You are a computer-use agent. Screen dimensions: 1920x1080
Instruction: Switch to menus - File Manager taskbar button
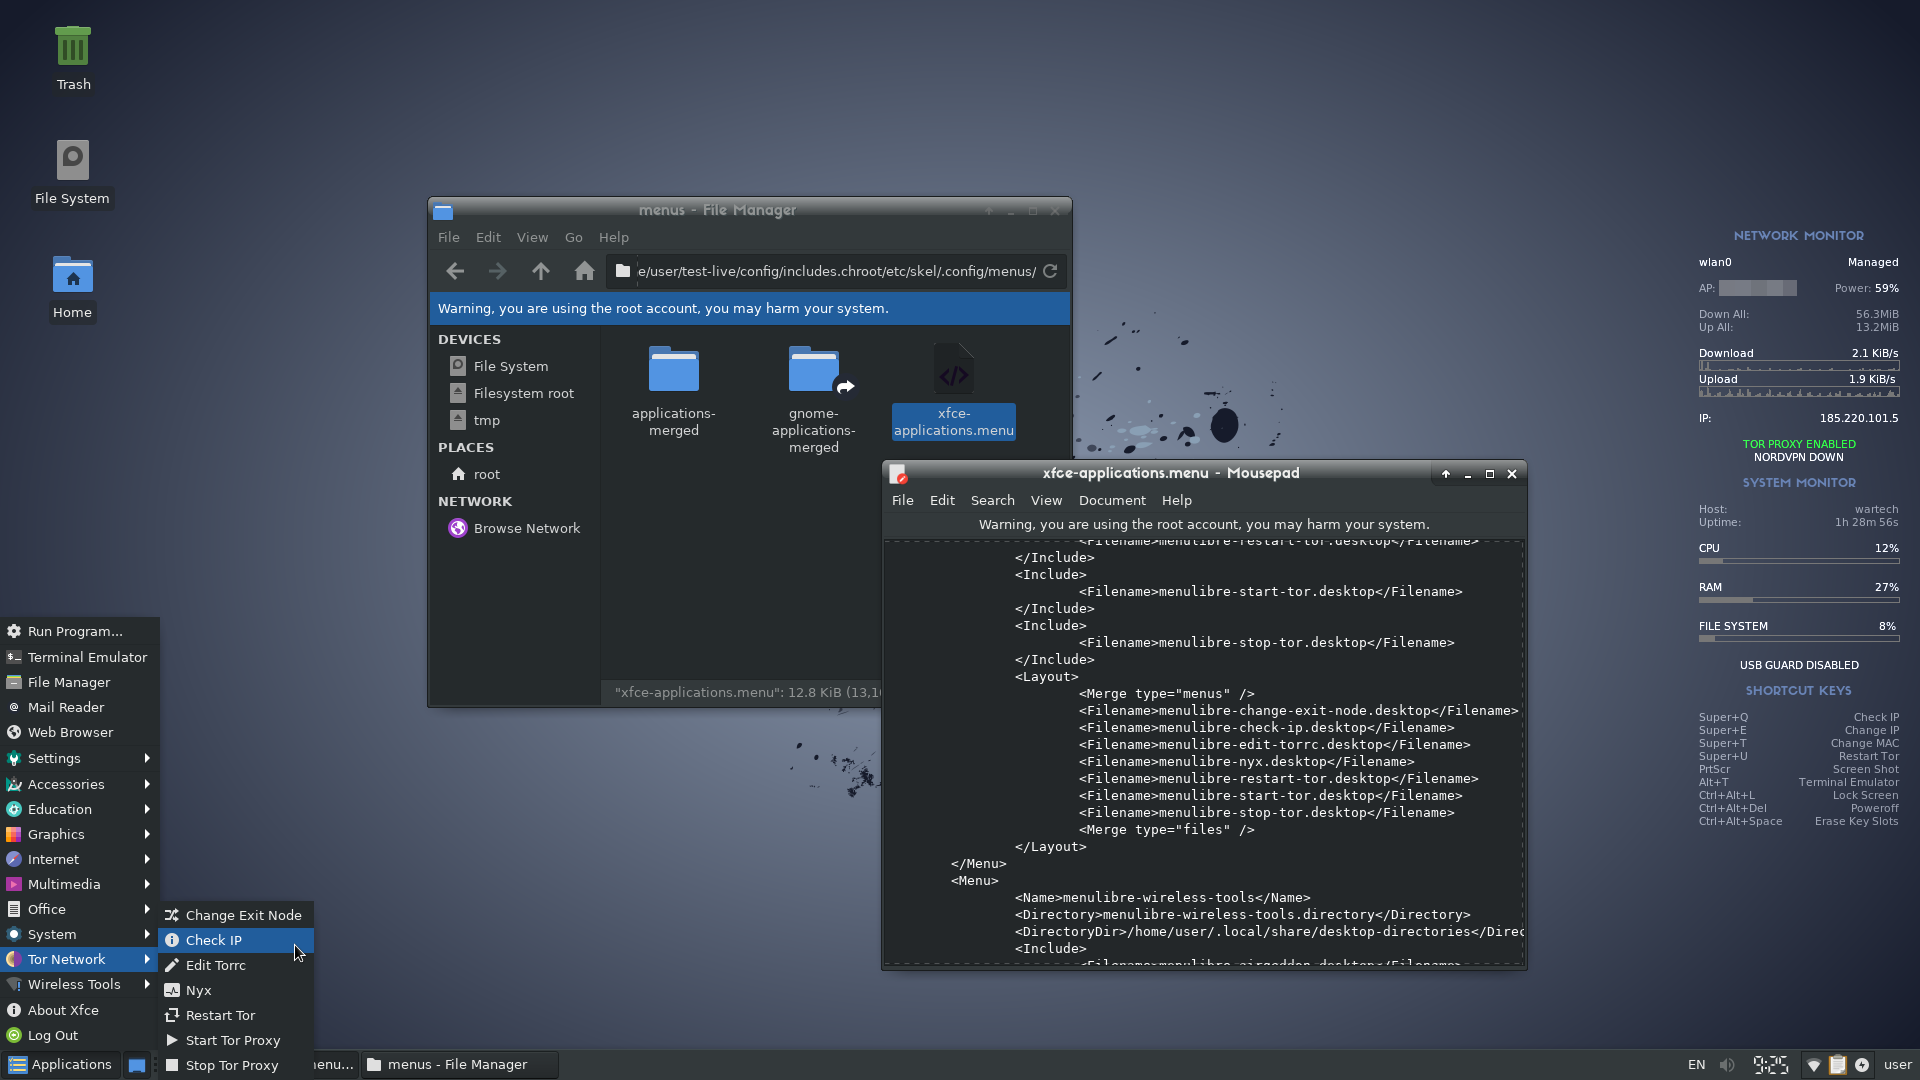point(460,1064)
